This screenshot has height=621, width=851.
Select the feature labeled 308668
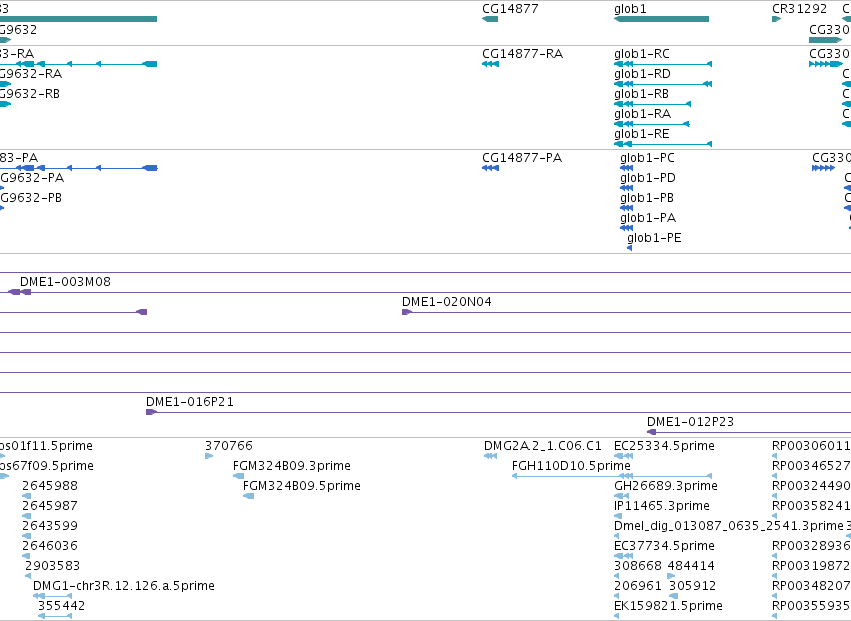click(x=638, y=566)
